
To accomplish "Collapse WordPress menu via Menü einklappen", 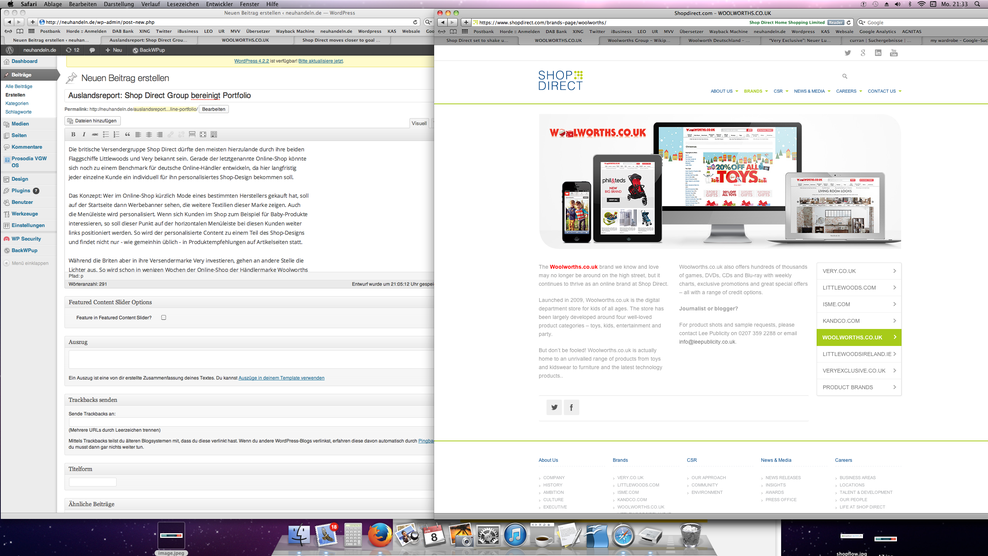I will (26, 263).
